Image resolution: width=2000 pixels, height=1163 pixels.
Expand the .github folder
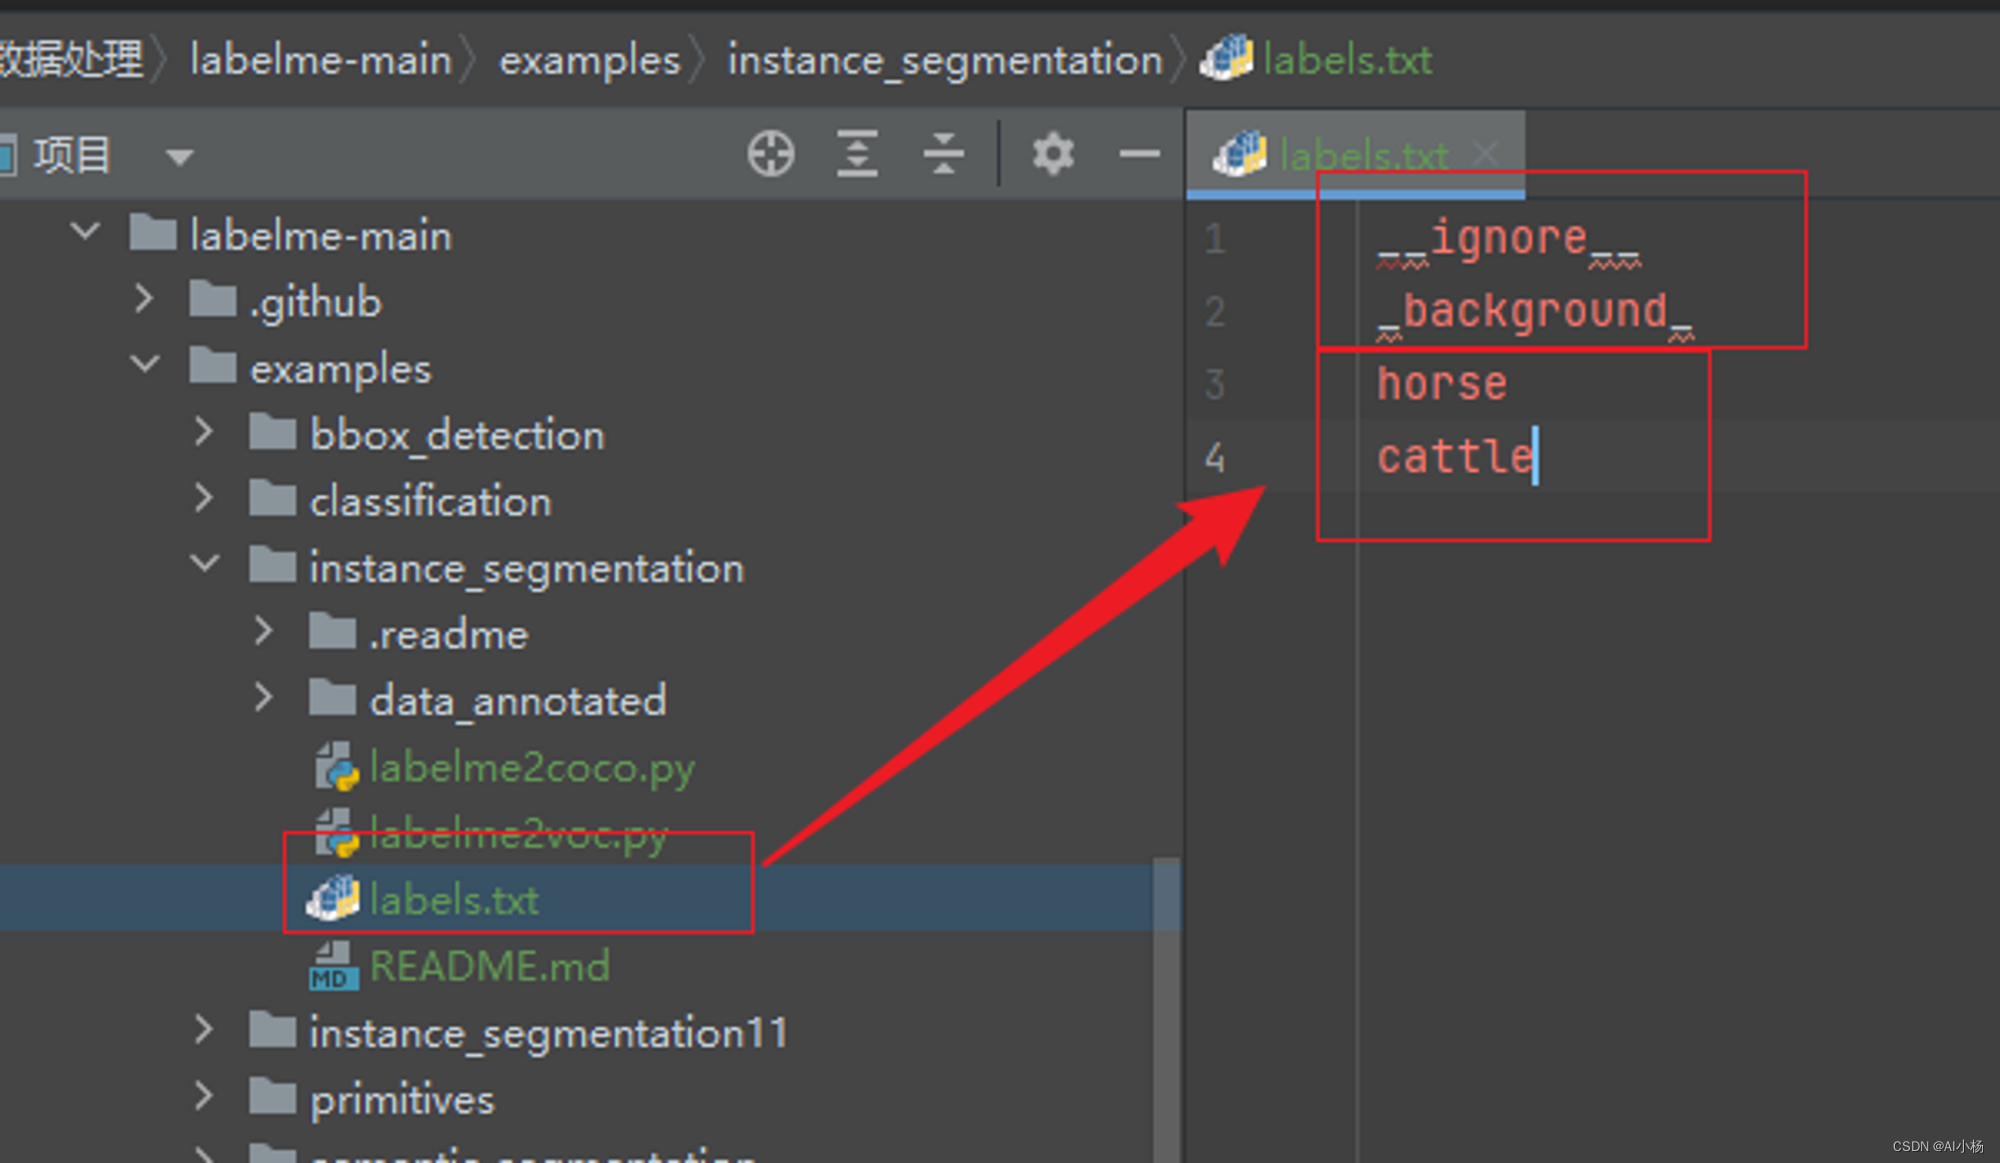click(x=144, y=299)
